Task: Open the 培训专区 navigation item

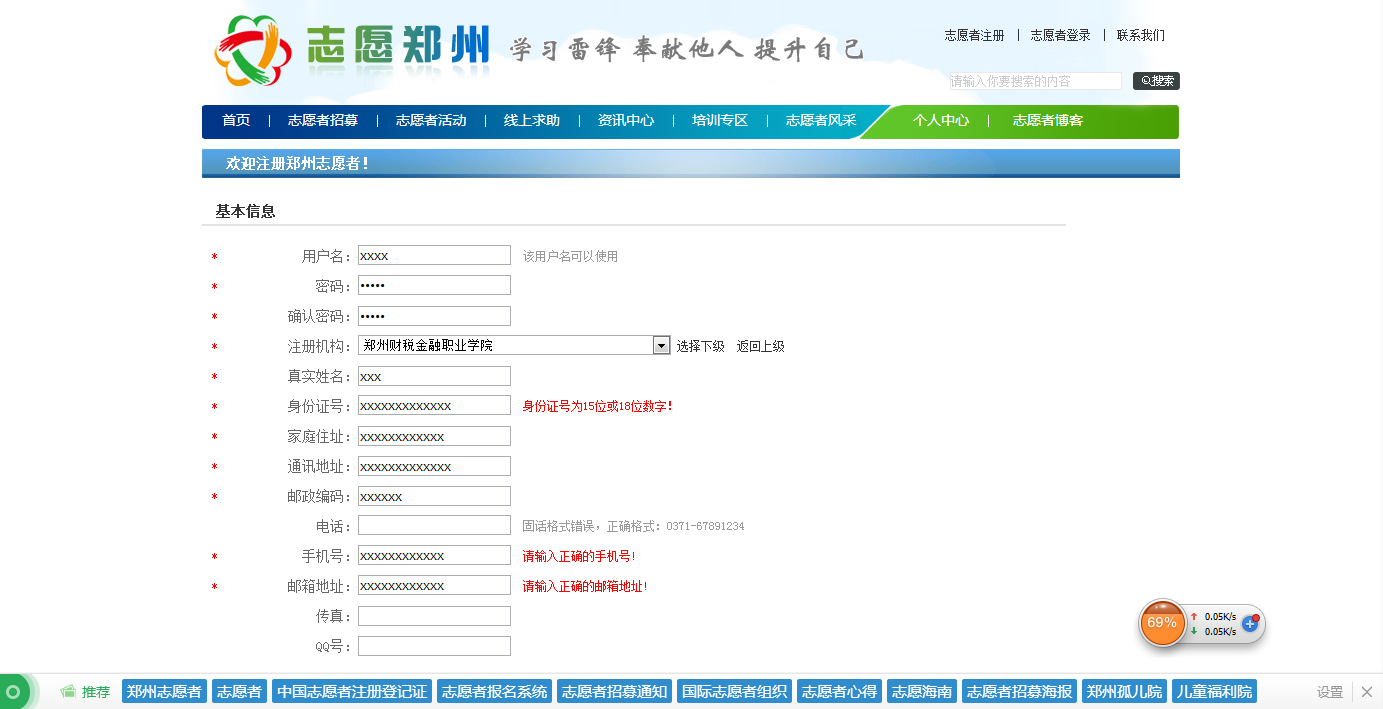Action: click(719, 121)
